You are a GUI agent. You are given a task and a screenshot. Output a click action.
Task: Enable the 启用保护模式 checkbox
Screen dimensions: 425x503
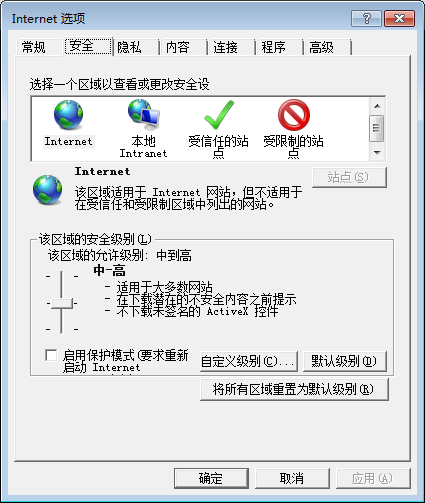pos(51,355)
